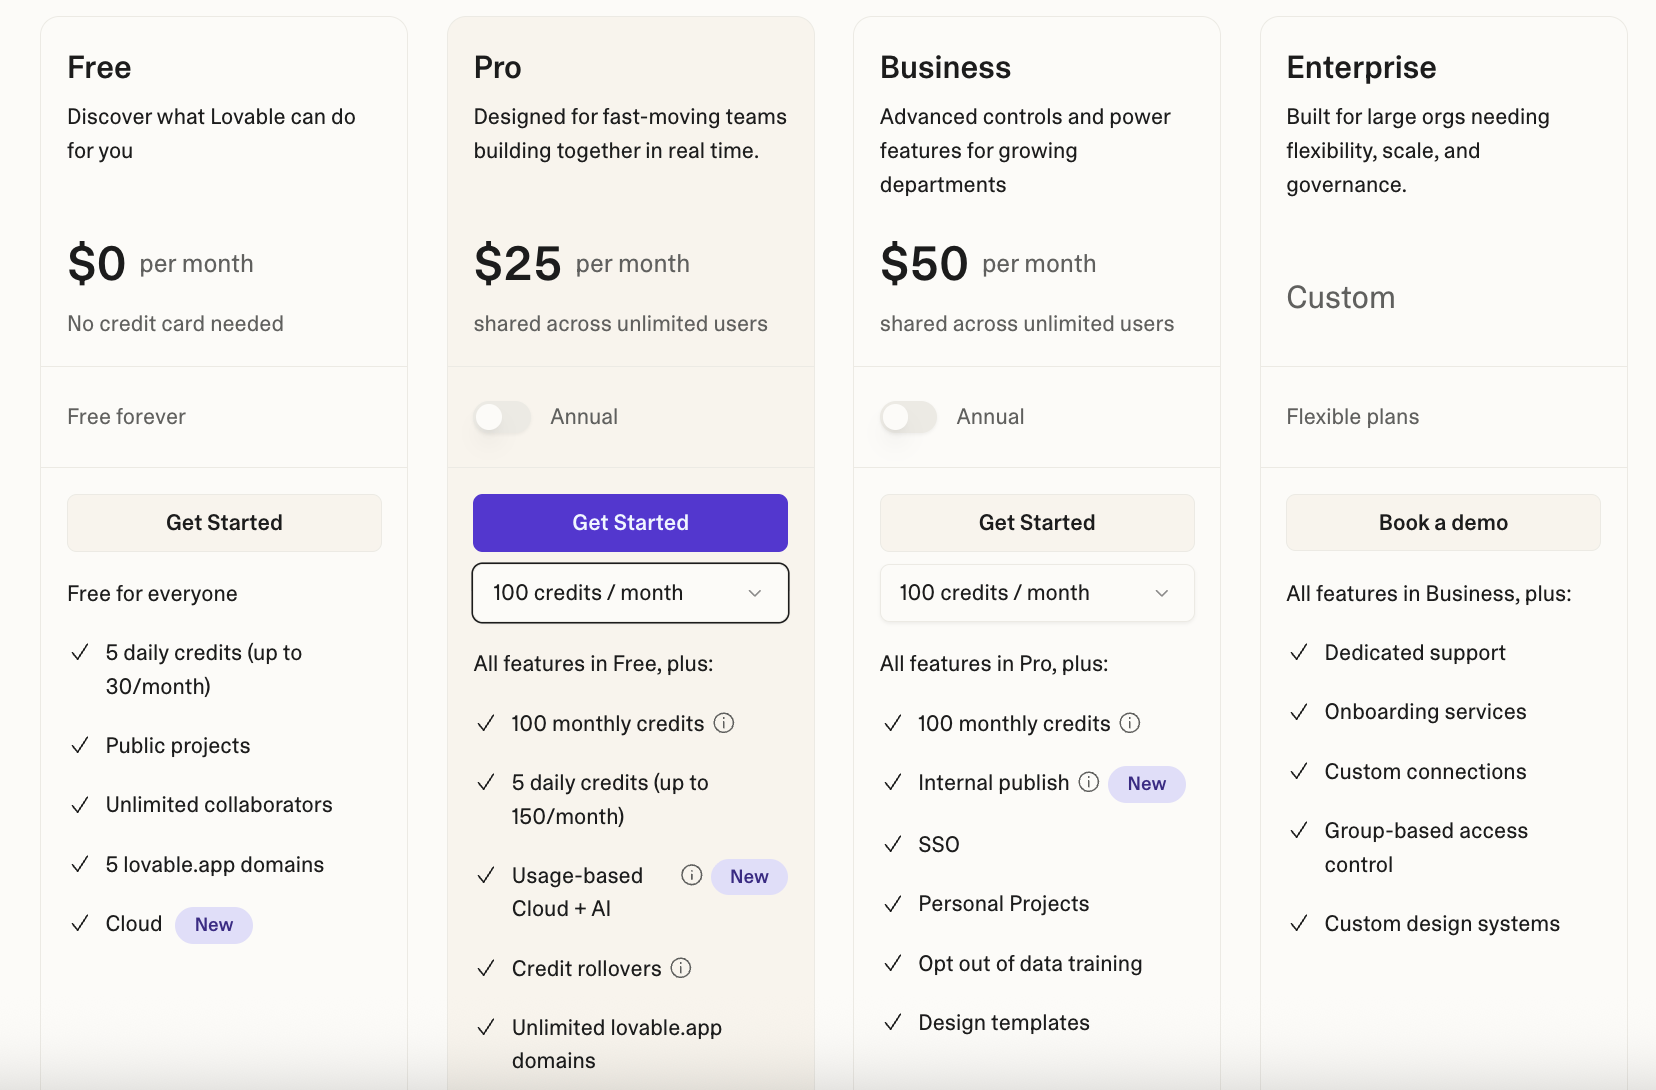Viewport: 1656px width, 1090px height.
Task: Click Get Started on the Free plan
Action: pyautogui.click(x=224, y=523)
